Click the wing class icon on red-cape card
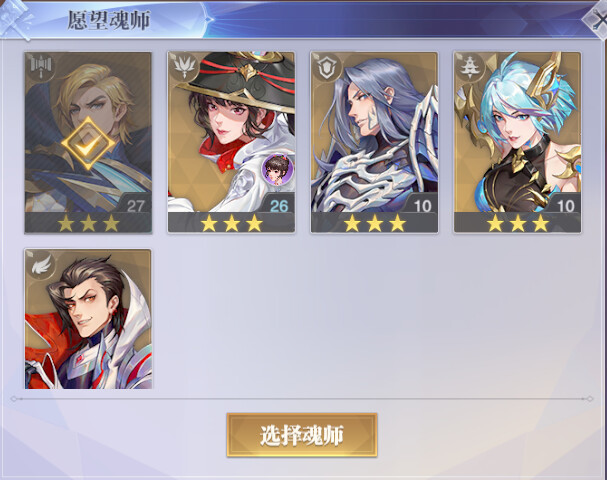 click(41, 264)
